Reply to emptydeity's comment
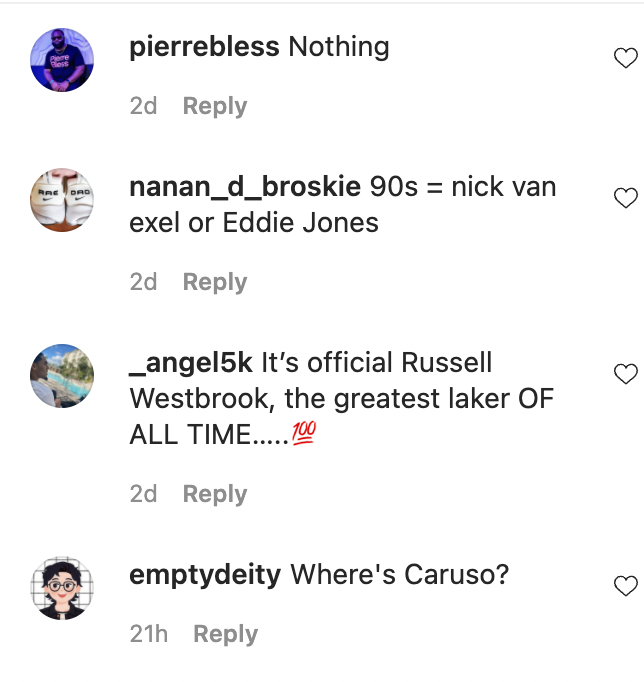Image resolution: width=644 pixels, height=682 pixels. click(x=225, y=634)
